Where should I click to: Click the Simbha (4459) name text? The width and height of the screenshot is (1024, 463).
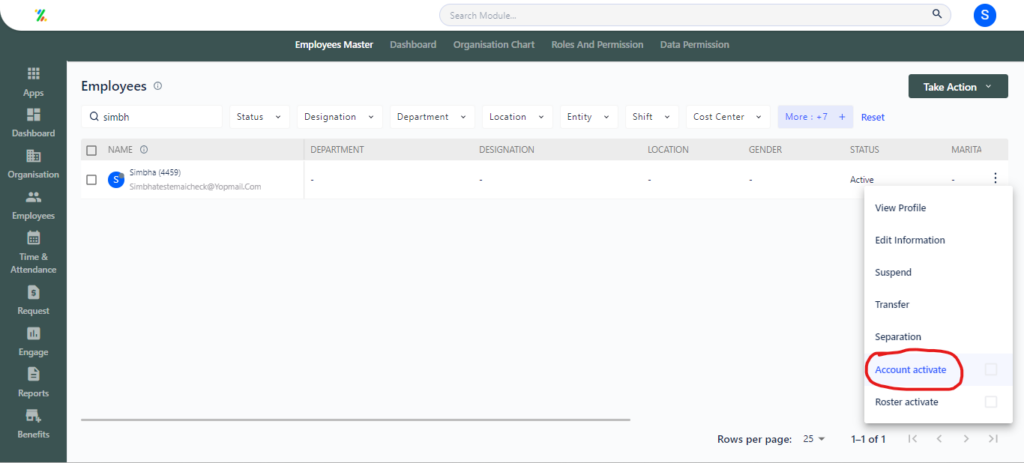coord(155,172)
